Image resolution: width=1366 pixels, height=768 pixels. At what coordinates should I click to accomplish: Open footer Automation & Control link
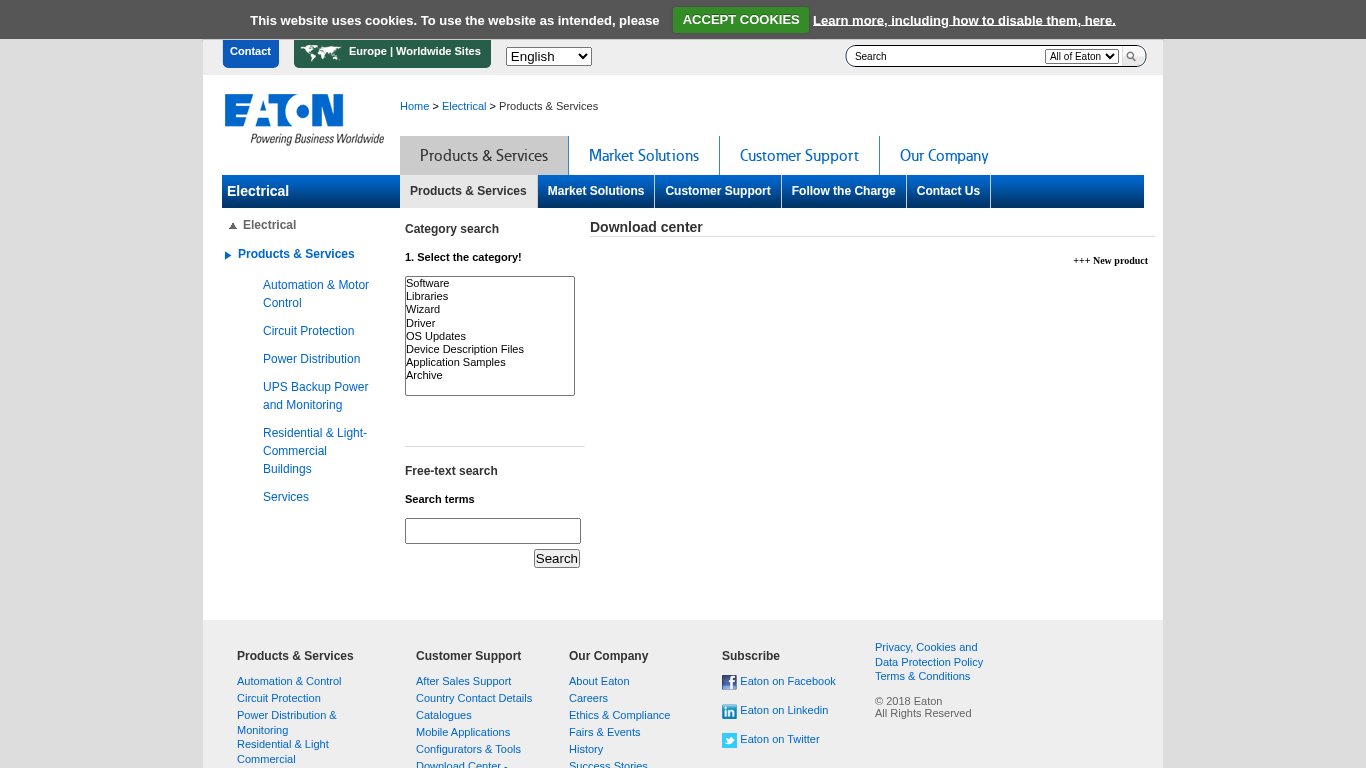pyautogui.click(x=289, y=681)
